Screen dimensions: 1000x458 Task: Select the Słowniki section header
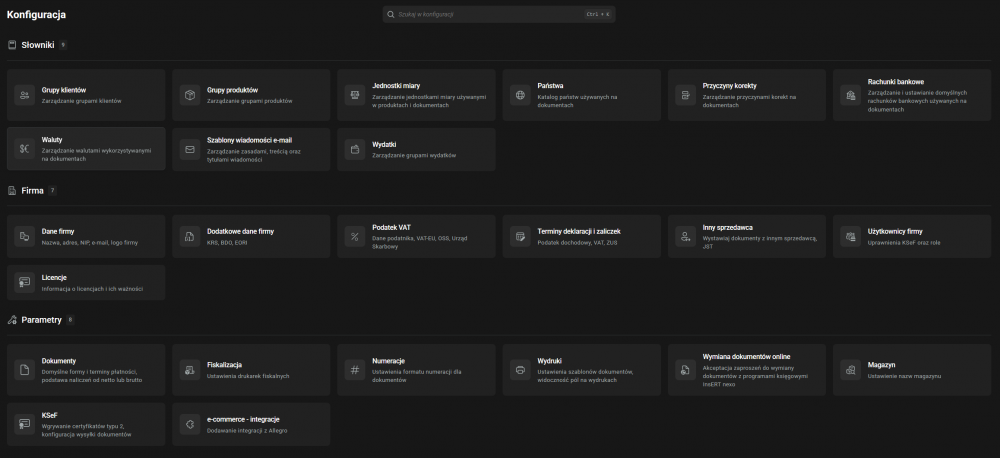38,45
